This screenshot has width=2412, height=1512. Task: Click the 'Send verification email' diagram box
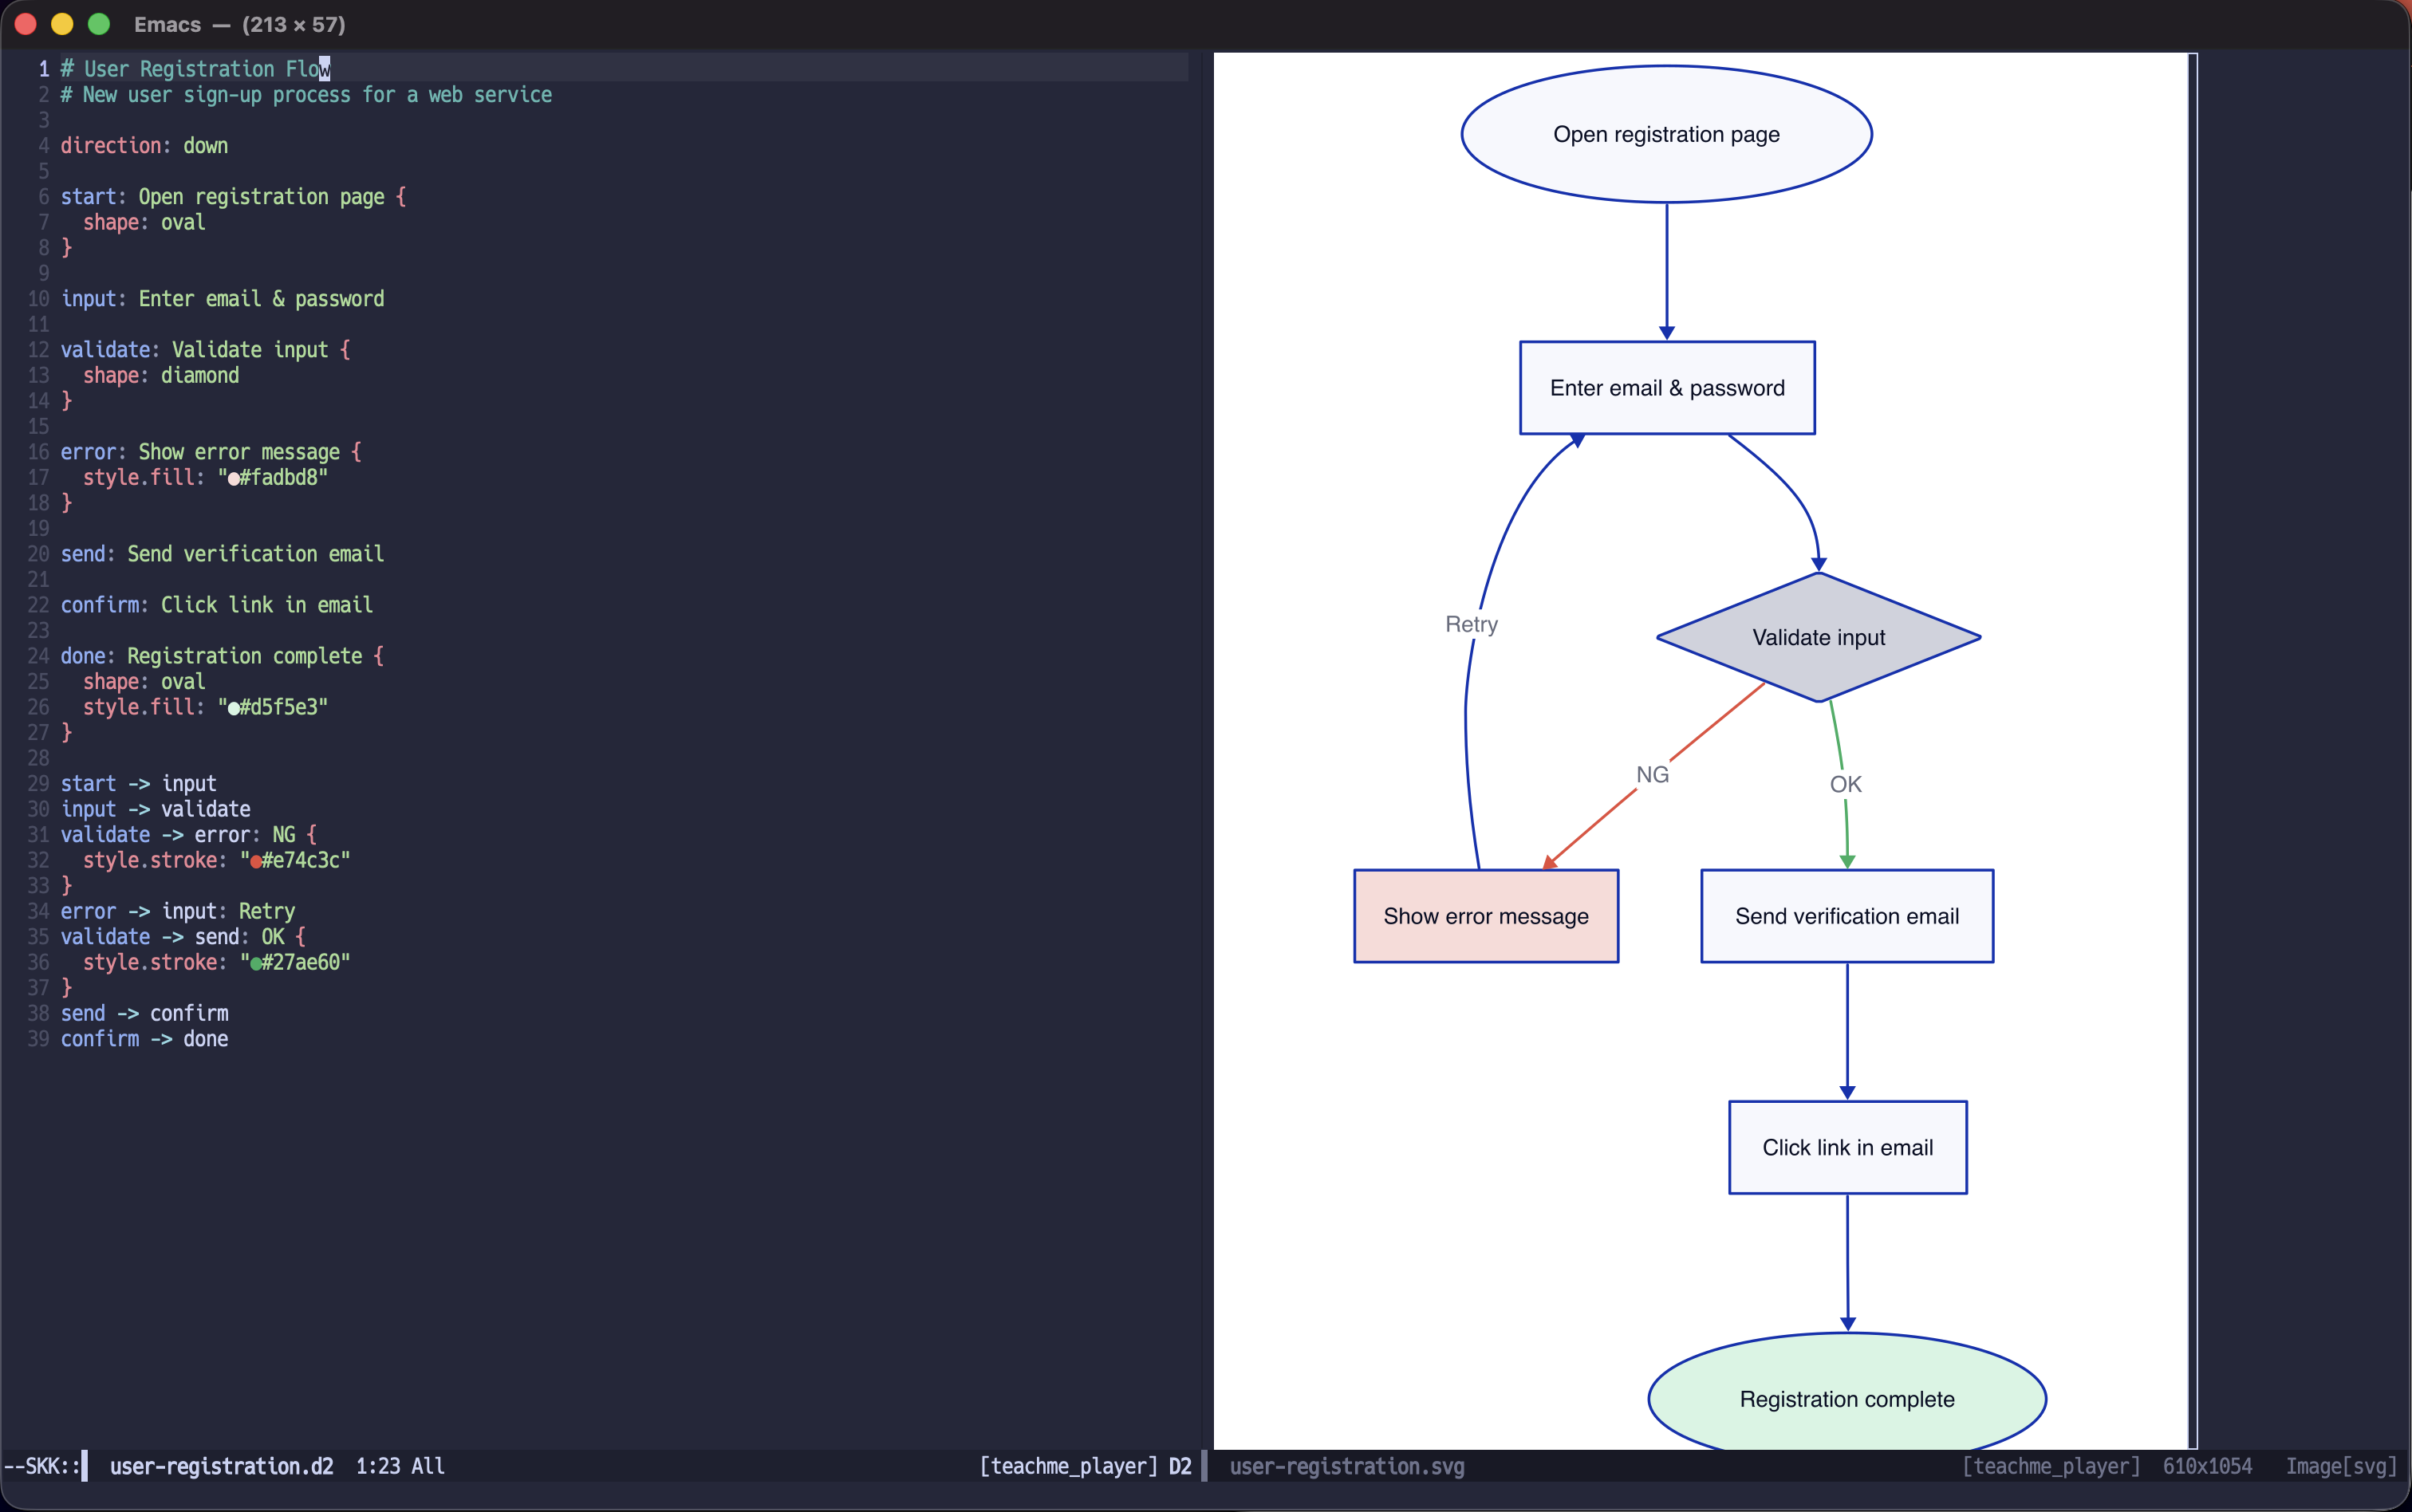coord(1847,916)
